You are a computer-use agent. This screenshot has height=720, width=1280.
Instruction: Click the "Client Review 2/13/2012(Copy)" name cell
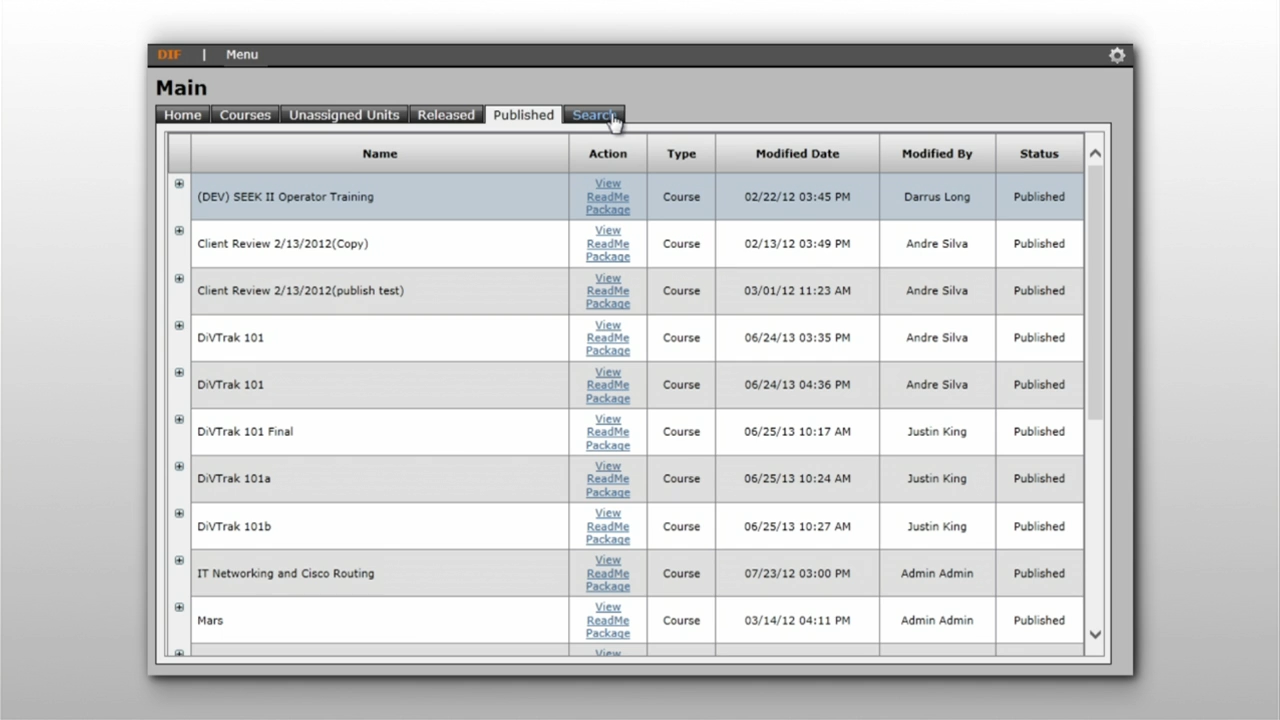point(380,244)
